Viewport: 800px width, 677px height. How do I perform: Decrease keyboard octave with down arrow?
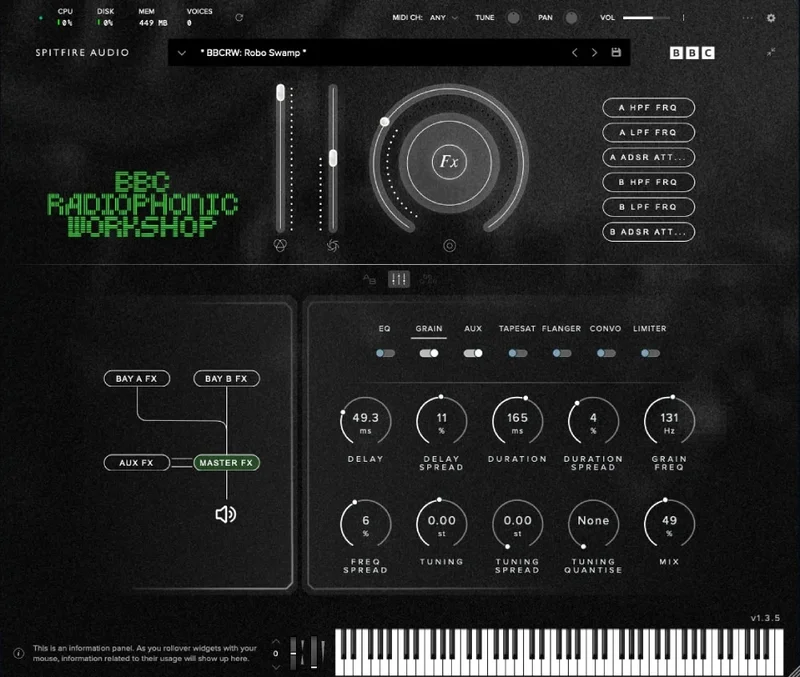tap(276, 666)
